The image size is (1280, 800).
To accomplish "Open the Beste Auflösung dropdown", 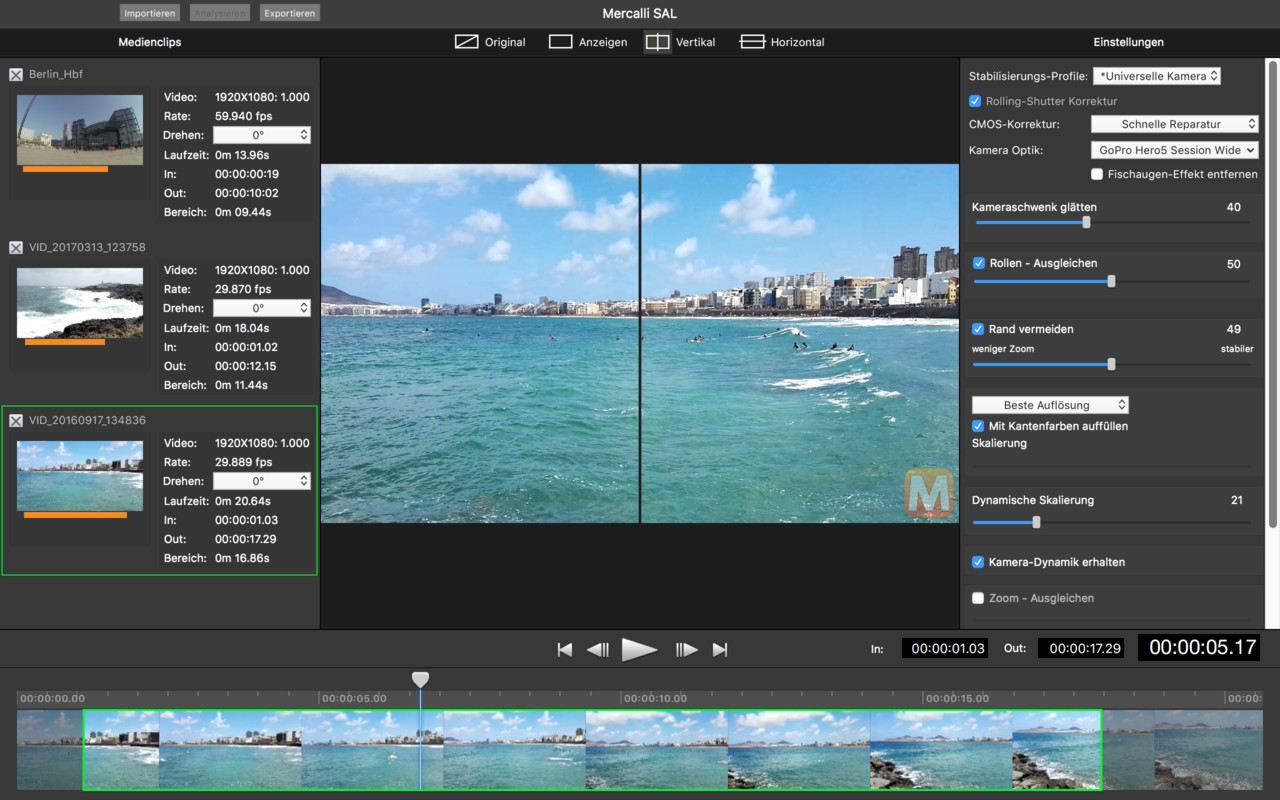I will tap(1050, 405).
